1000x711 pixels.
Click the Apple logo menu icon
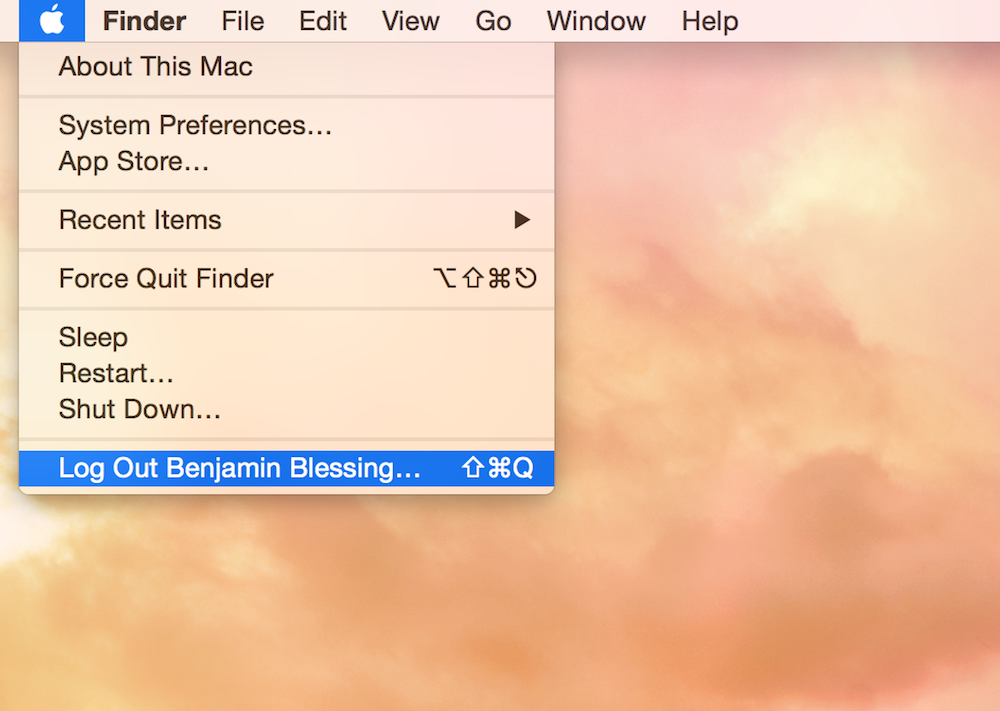click(52, 21)
